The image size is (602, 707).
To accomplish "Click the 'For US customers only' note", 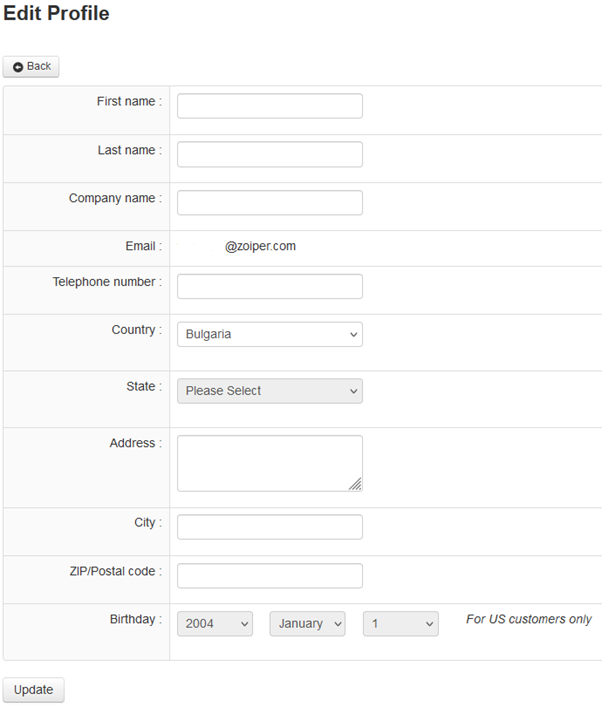I will (x=528, y=619).
